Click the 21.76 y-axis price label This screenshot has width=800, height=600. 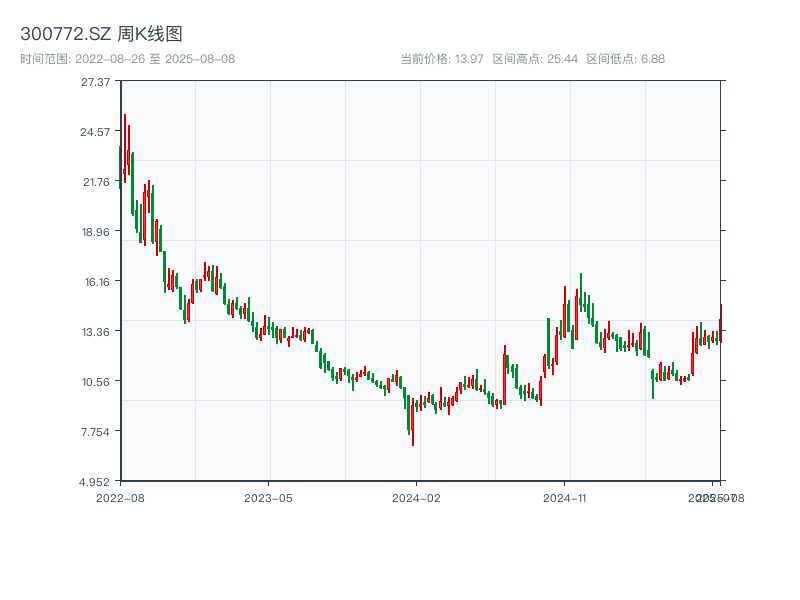point(96,181)
